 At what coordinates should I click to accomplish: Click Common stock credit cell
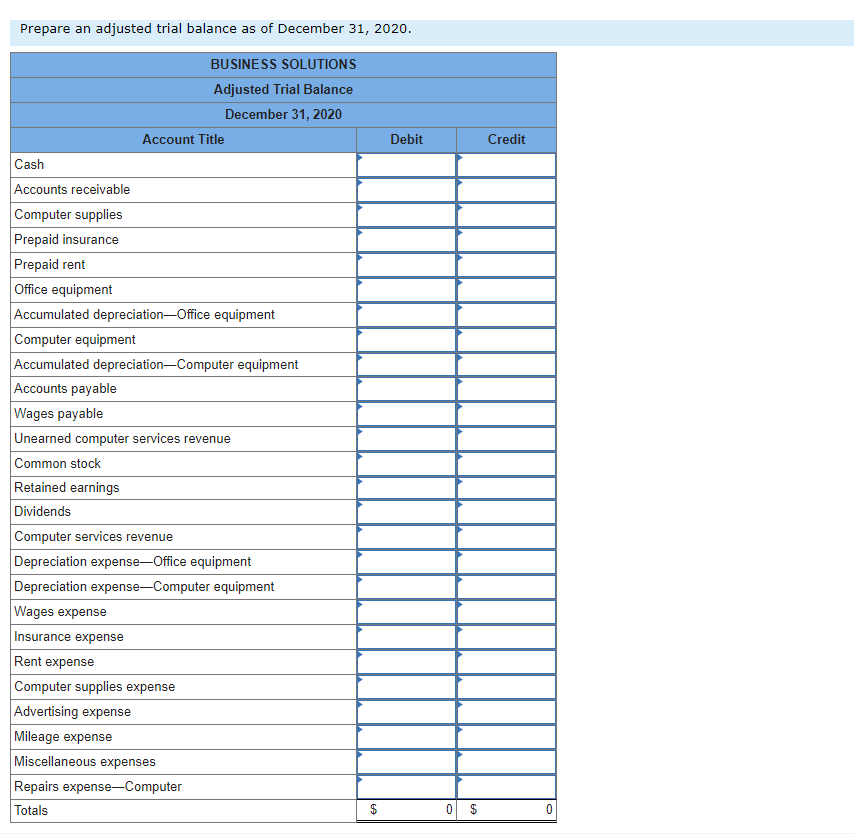coord(507,465)
